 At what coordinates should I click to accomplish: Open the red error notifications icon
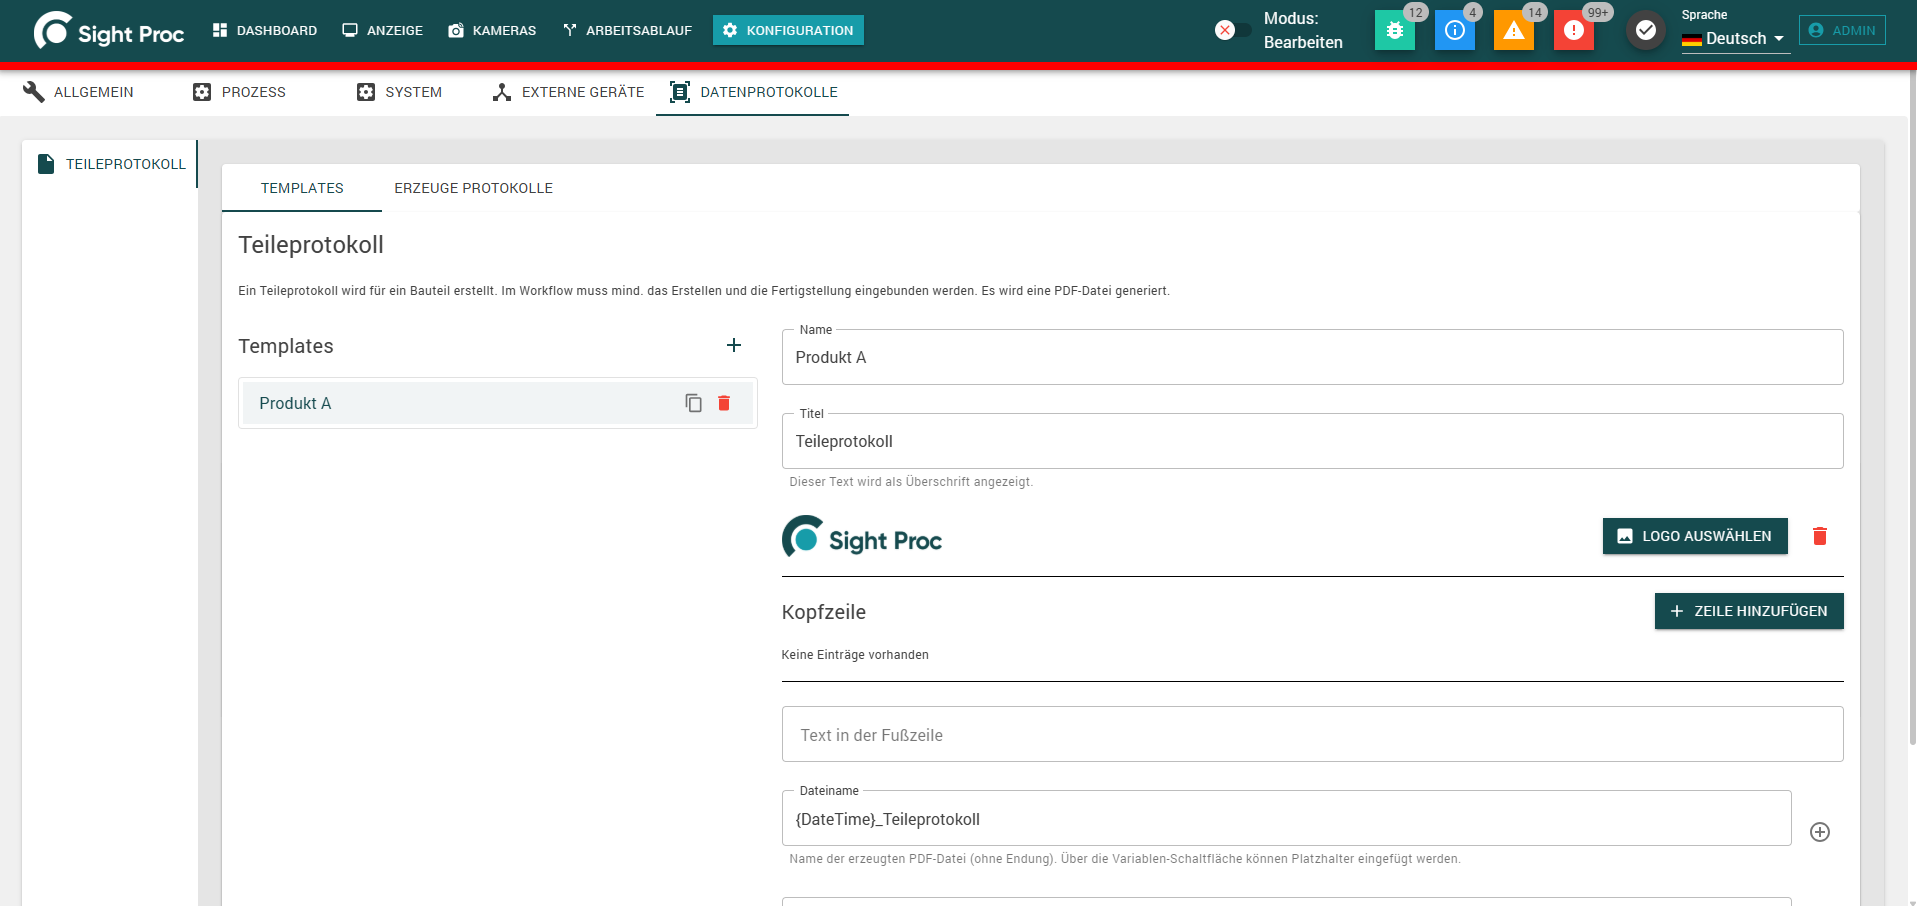(x=1573, y=31)
